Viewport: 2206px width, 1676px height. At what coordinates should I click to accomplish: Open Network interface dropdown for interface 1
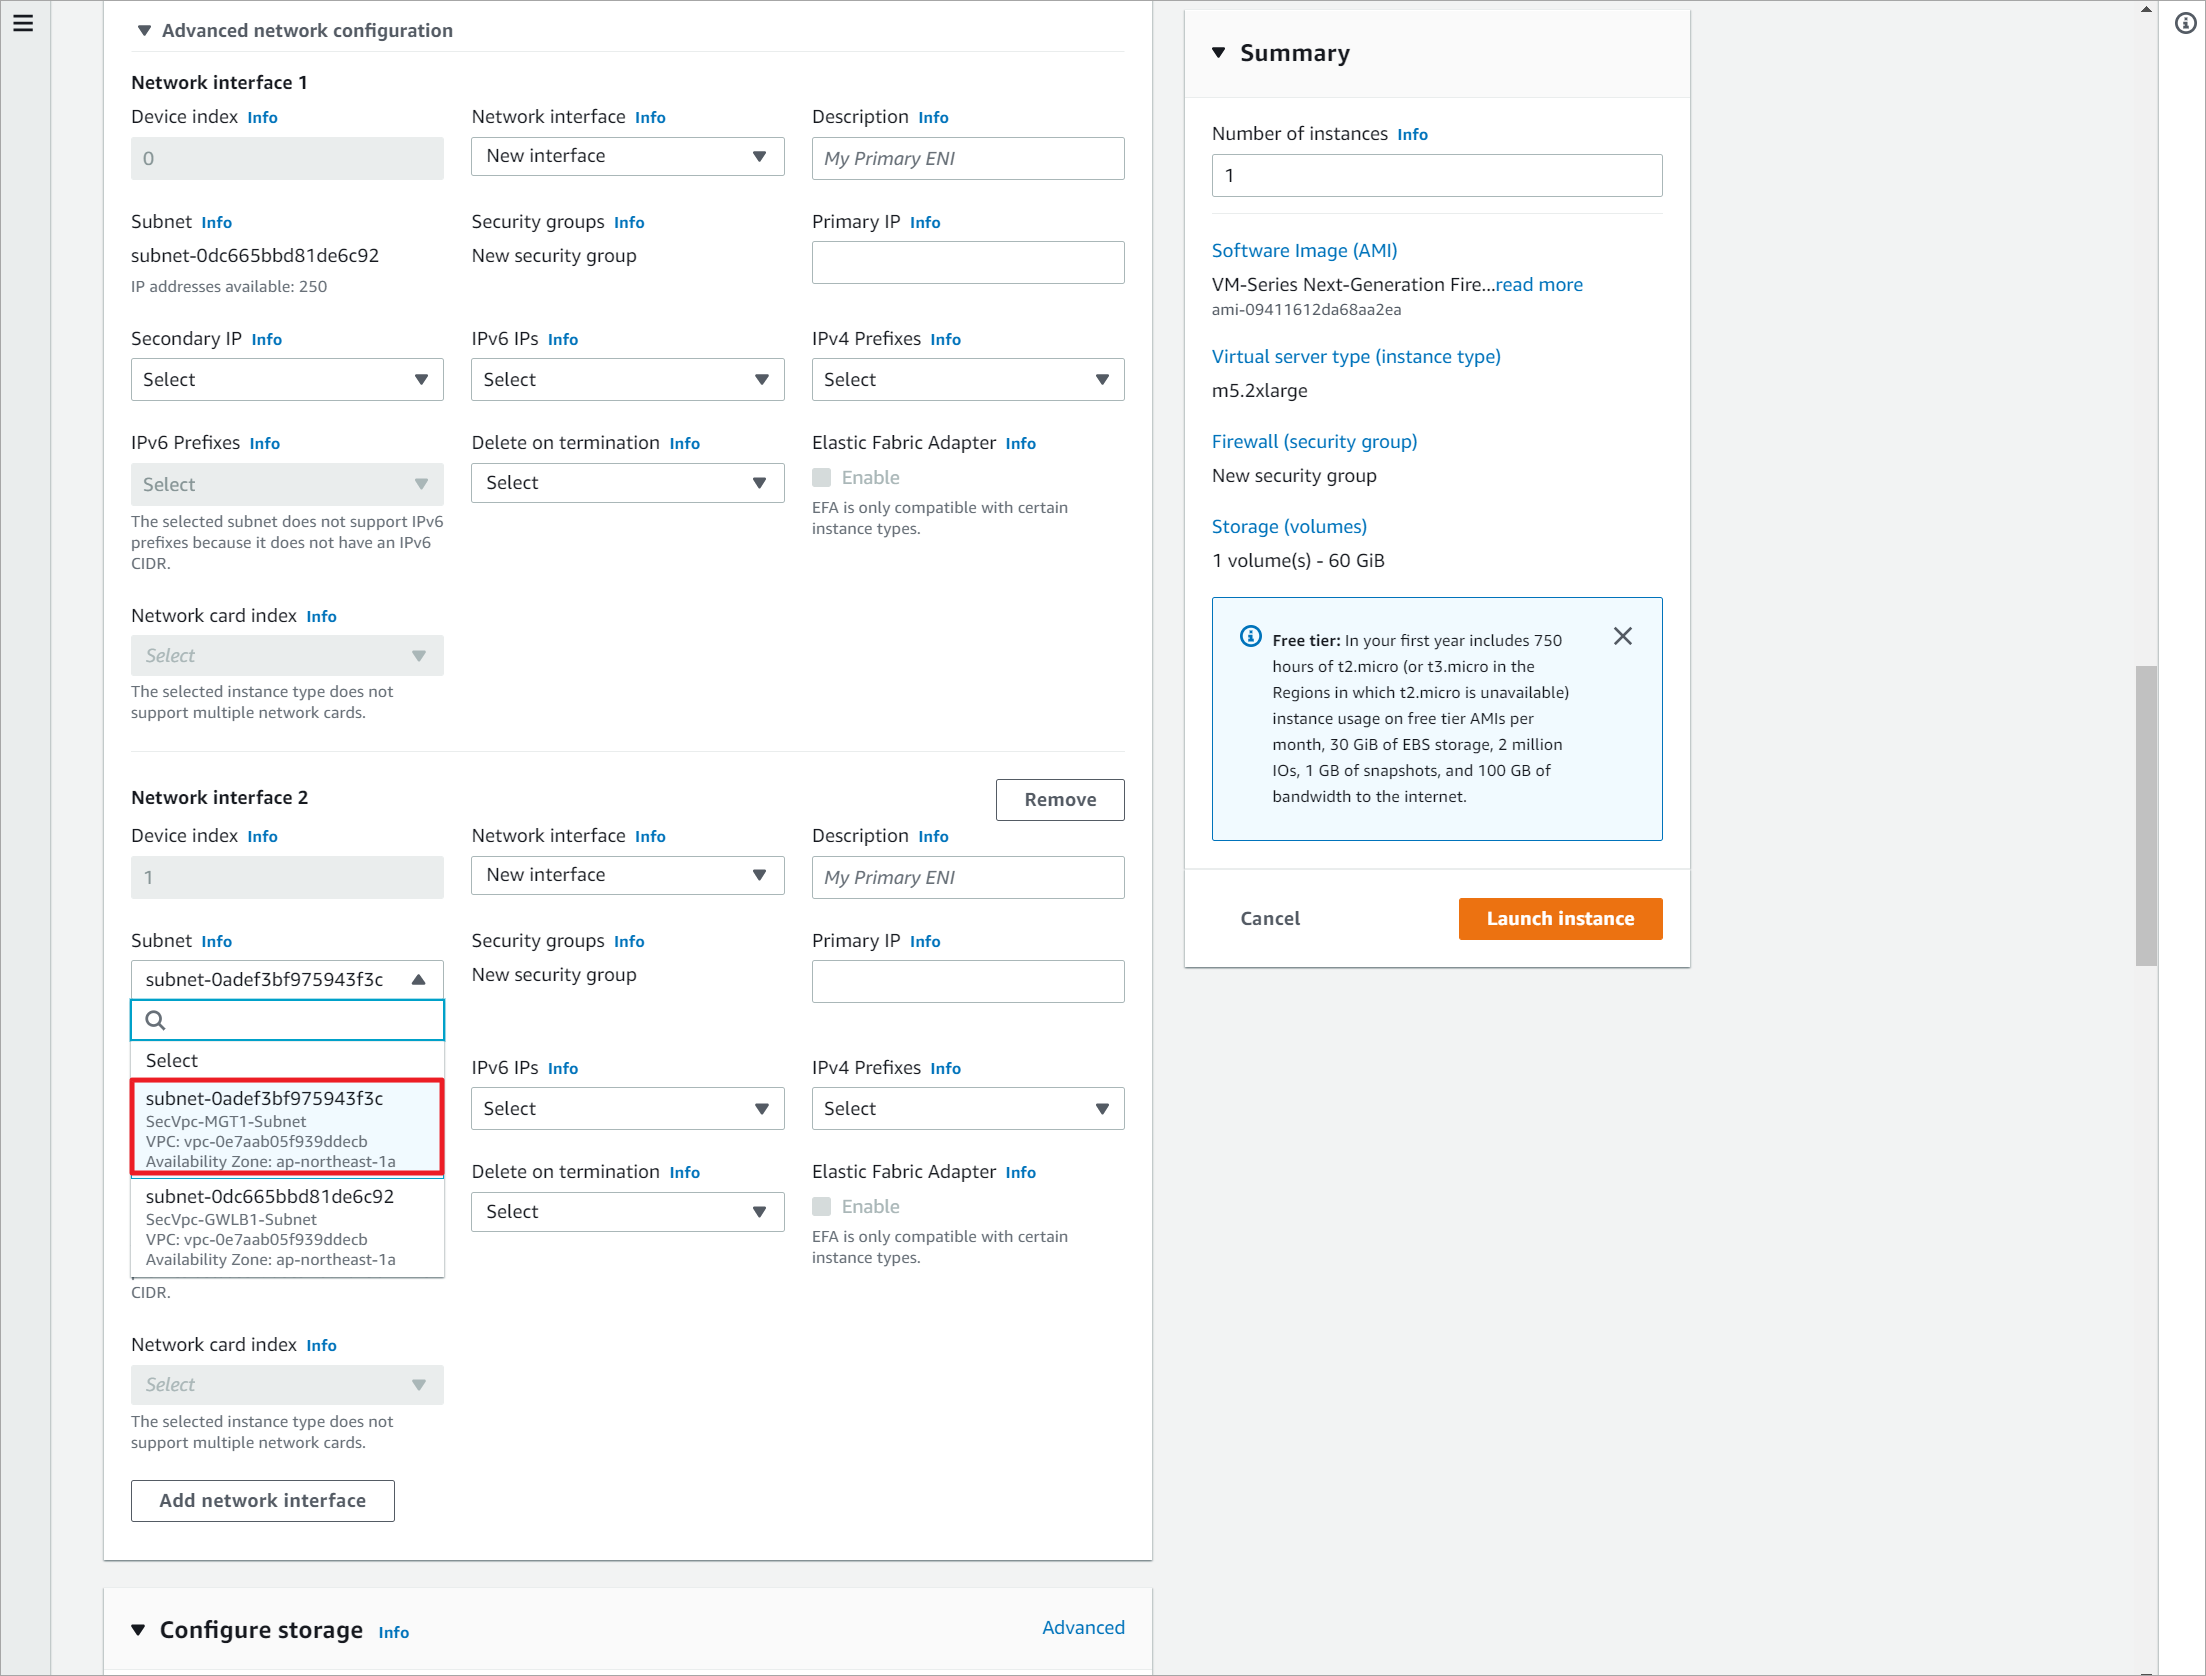click(x=627, y=157)
